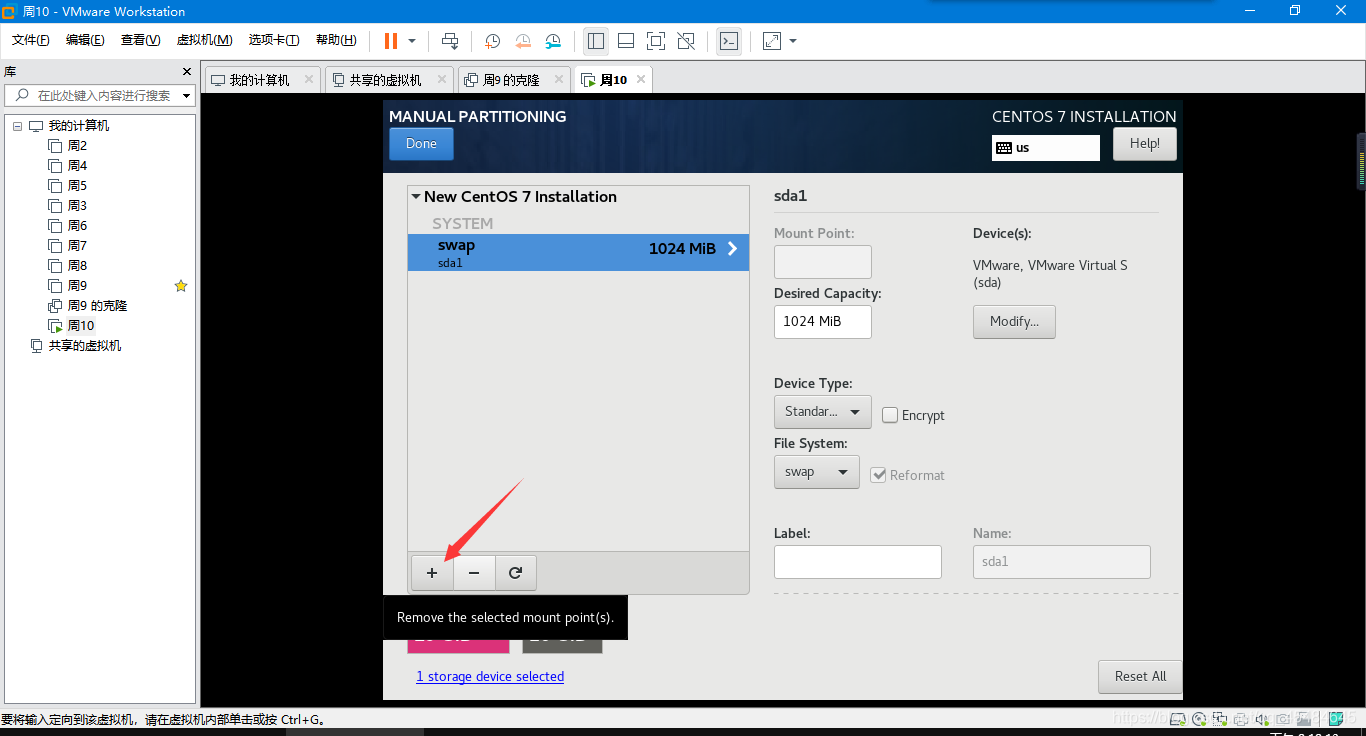Click the unity mode icon

coord(686,41)
